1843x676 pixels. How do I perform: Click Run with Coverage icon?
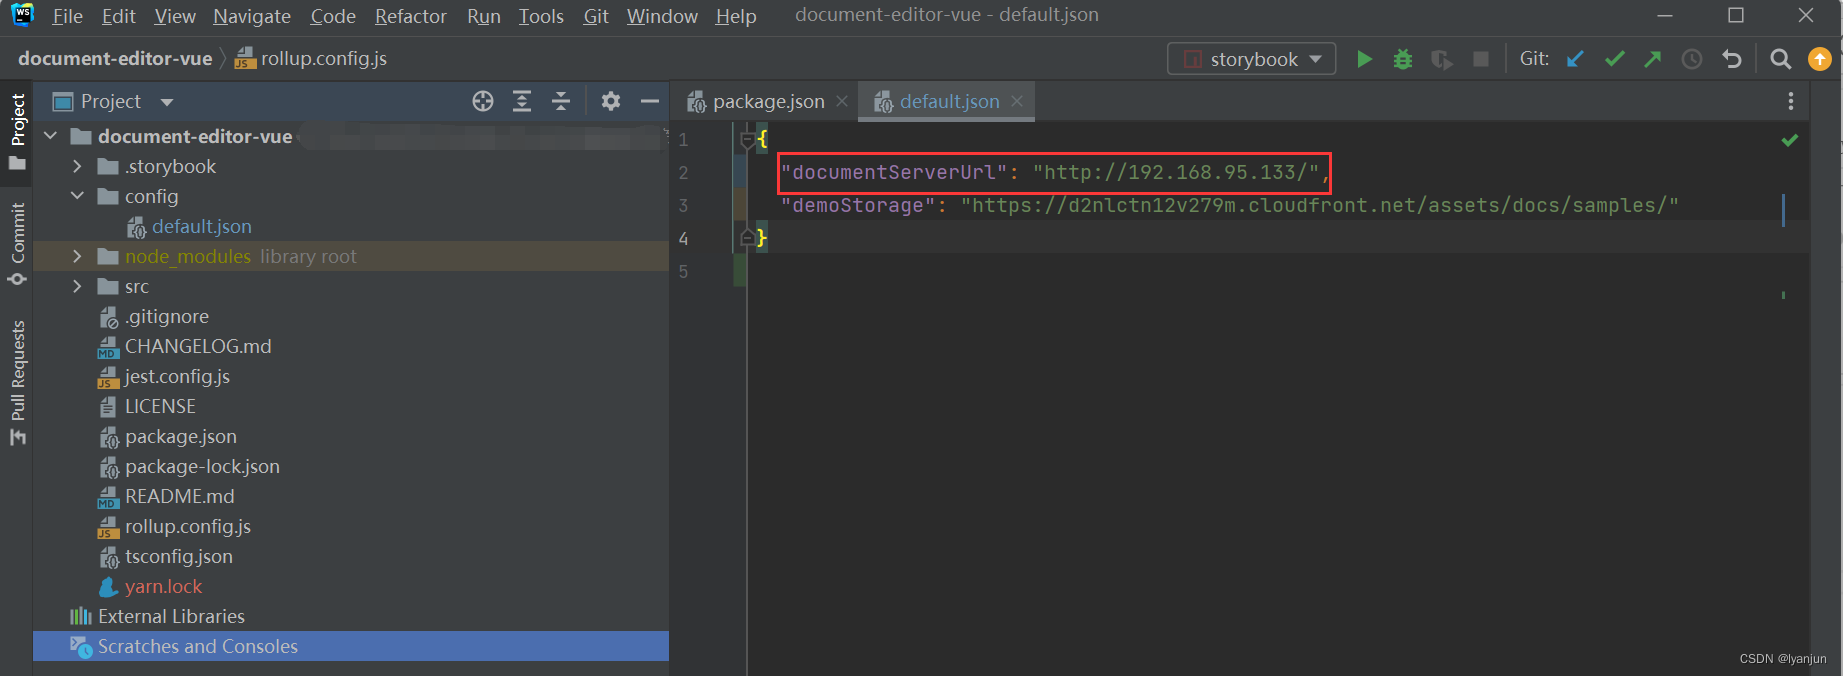click(x=1442, y=59)
